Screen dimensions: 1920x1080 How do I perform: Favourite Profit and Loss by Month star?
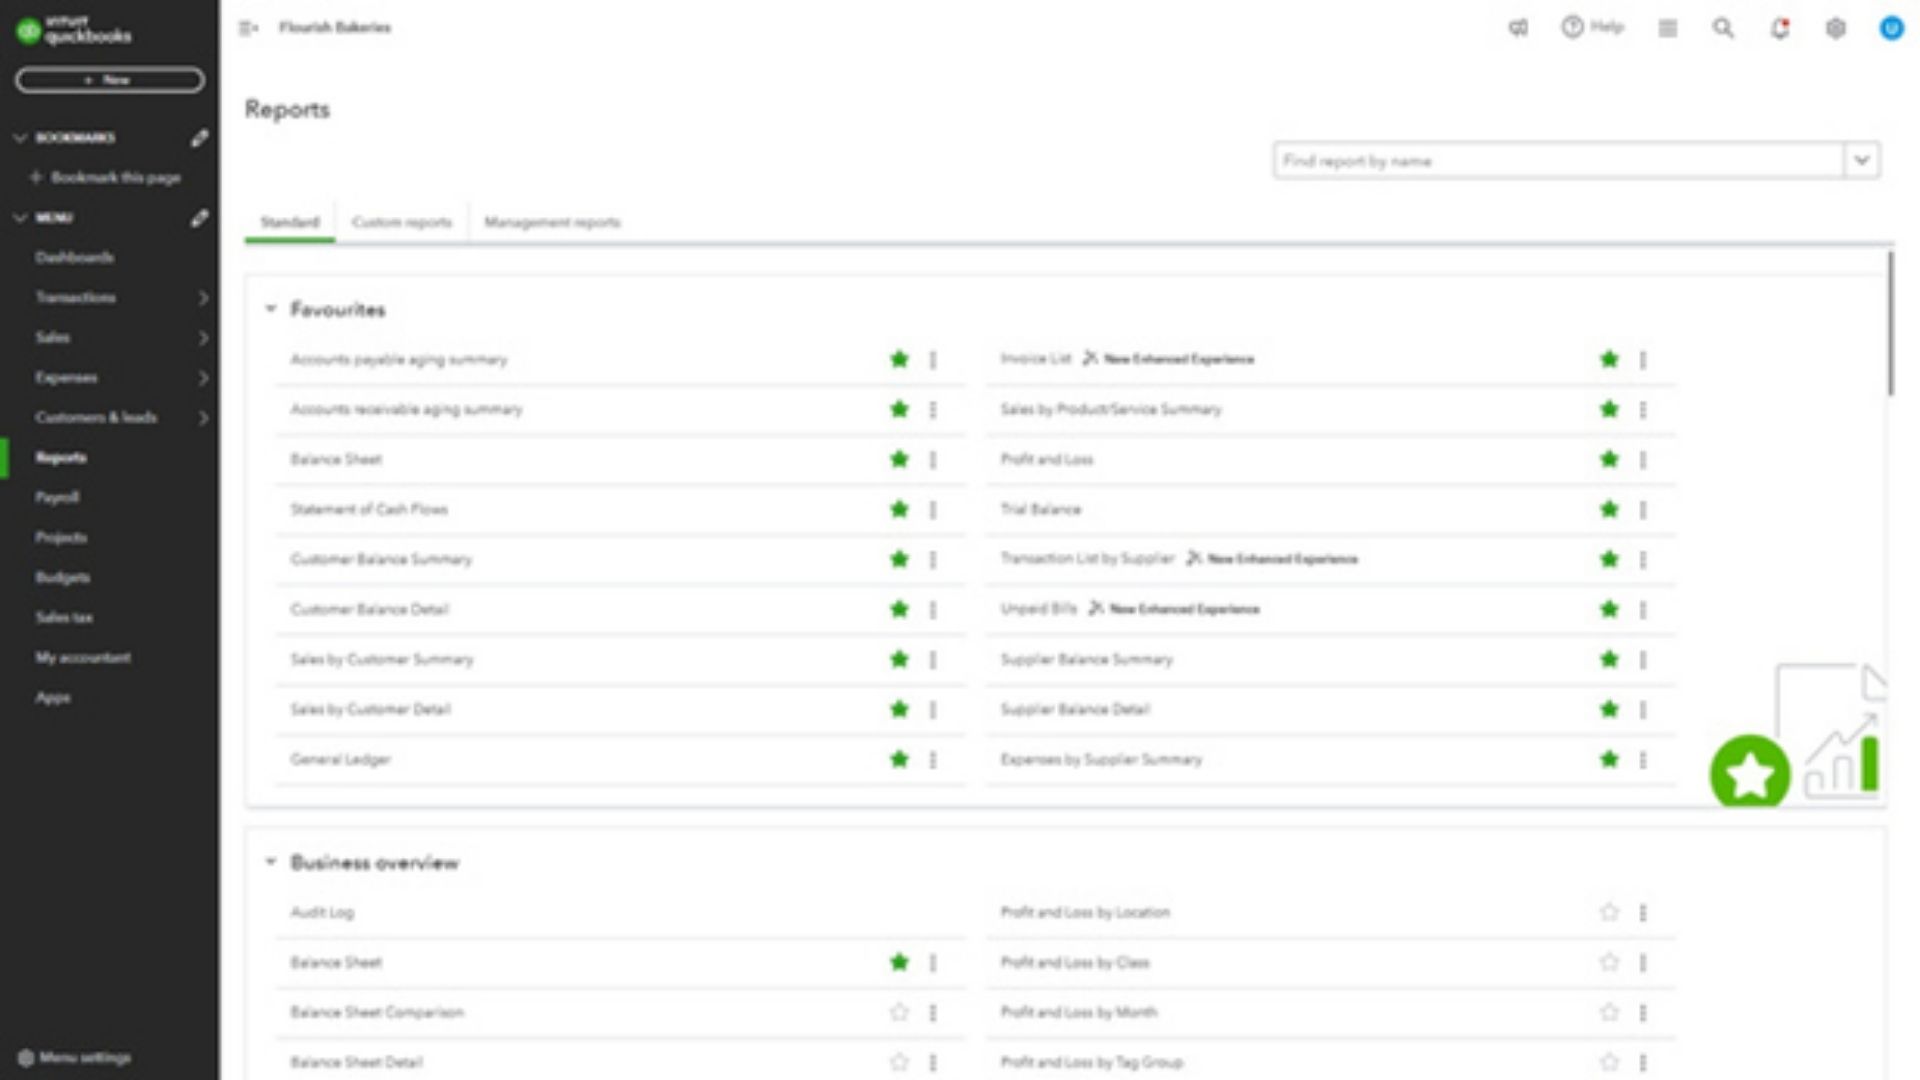click(x=1609, y=1012)
